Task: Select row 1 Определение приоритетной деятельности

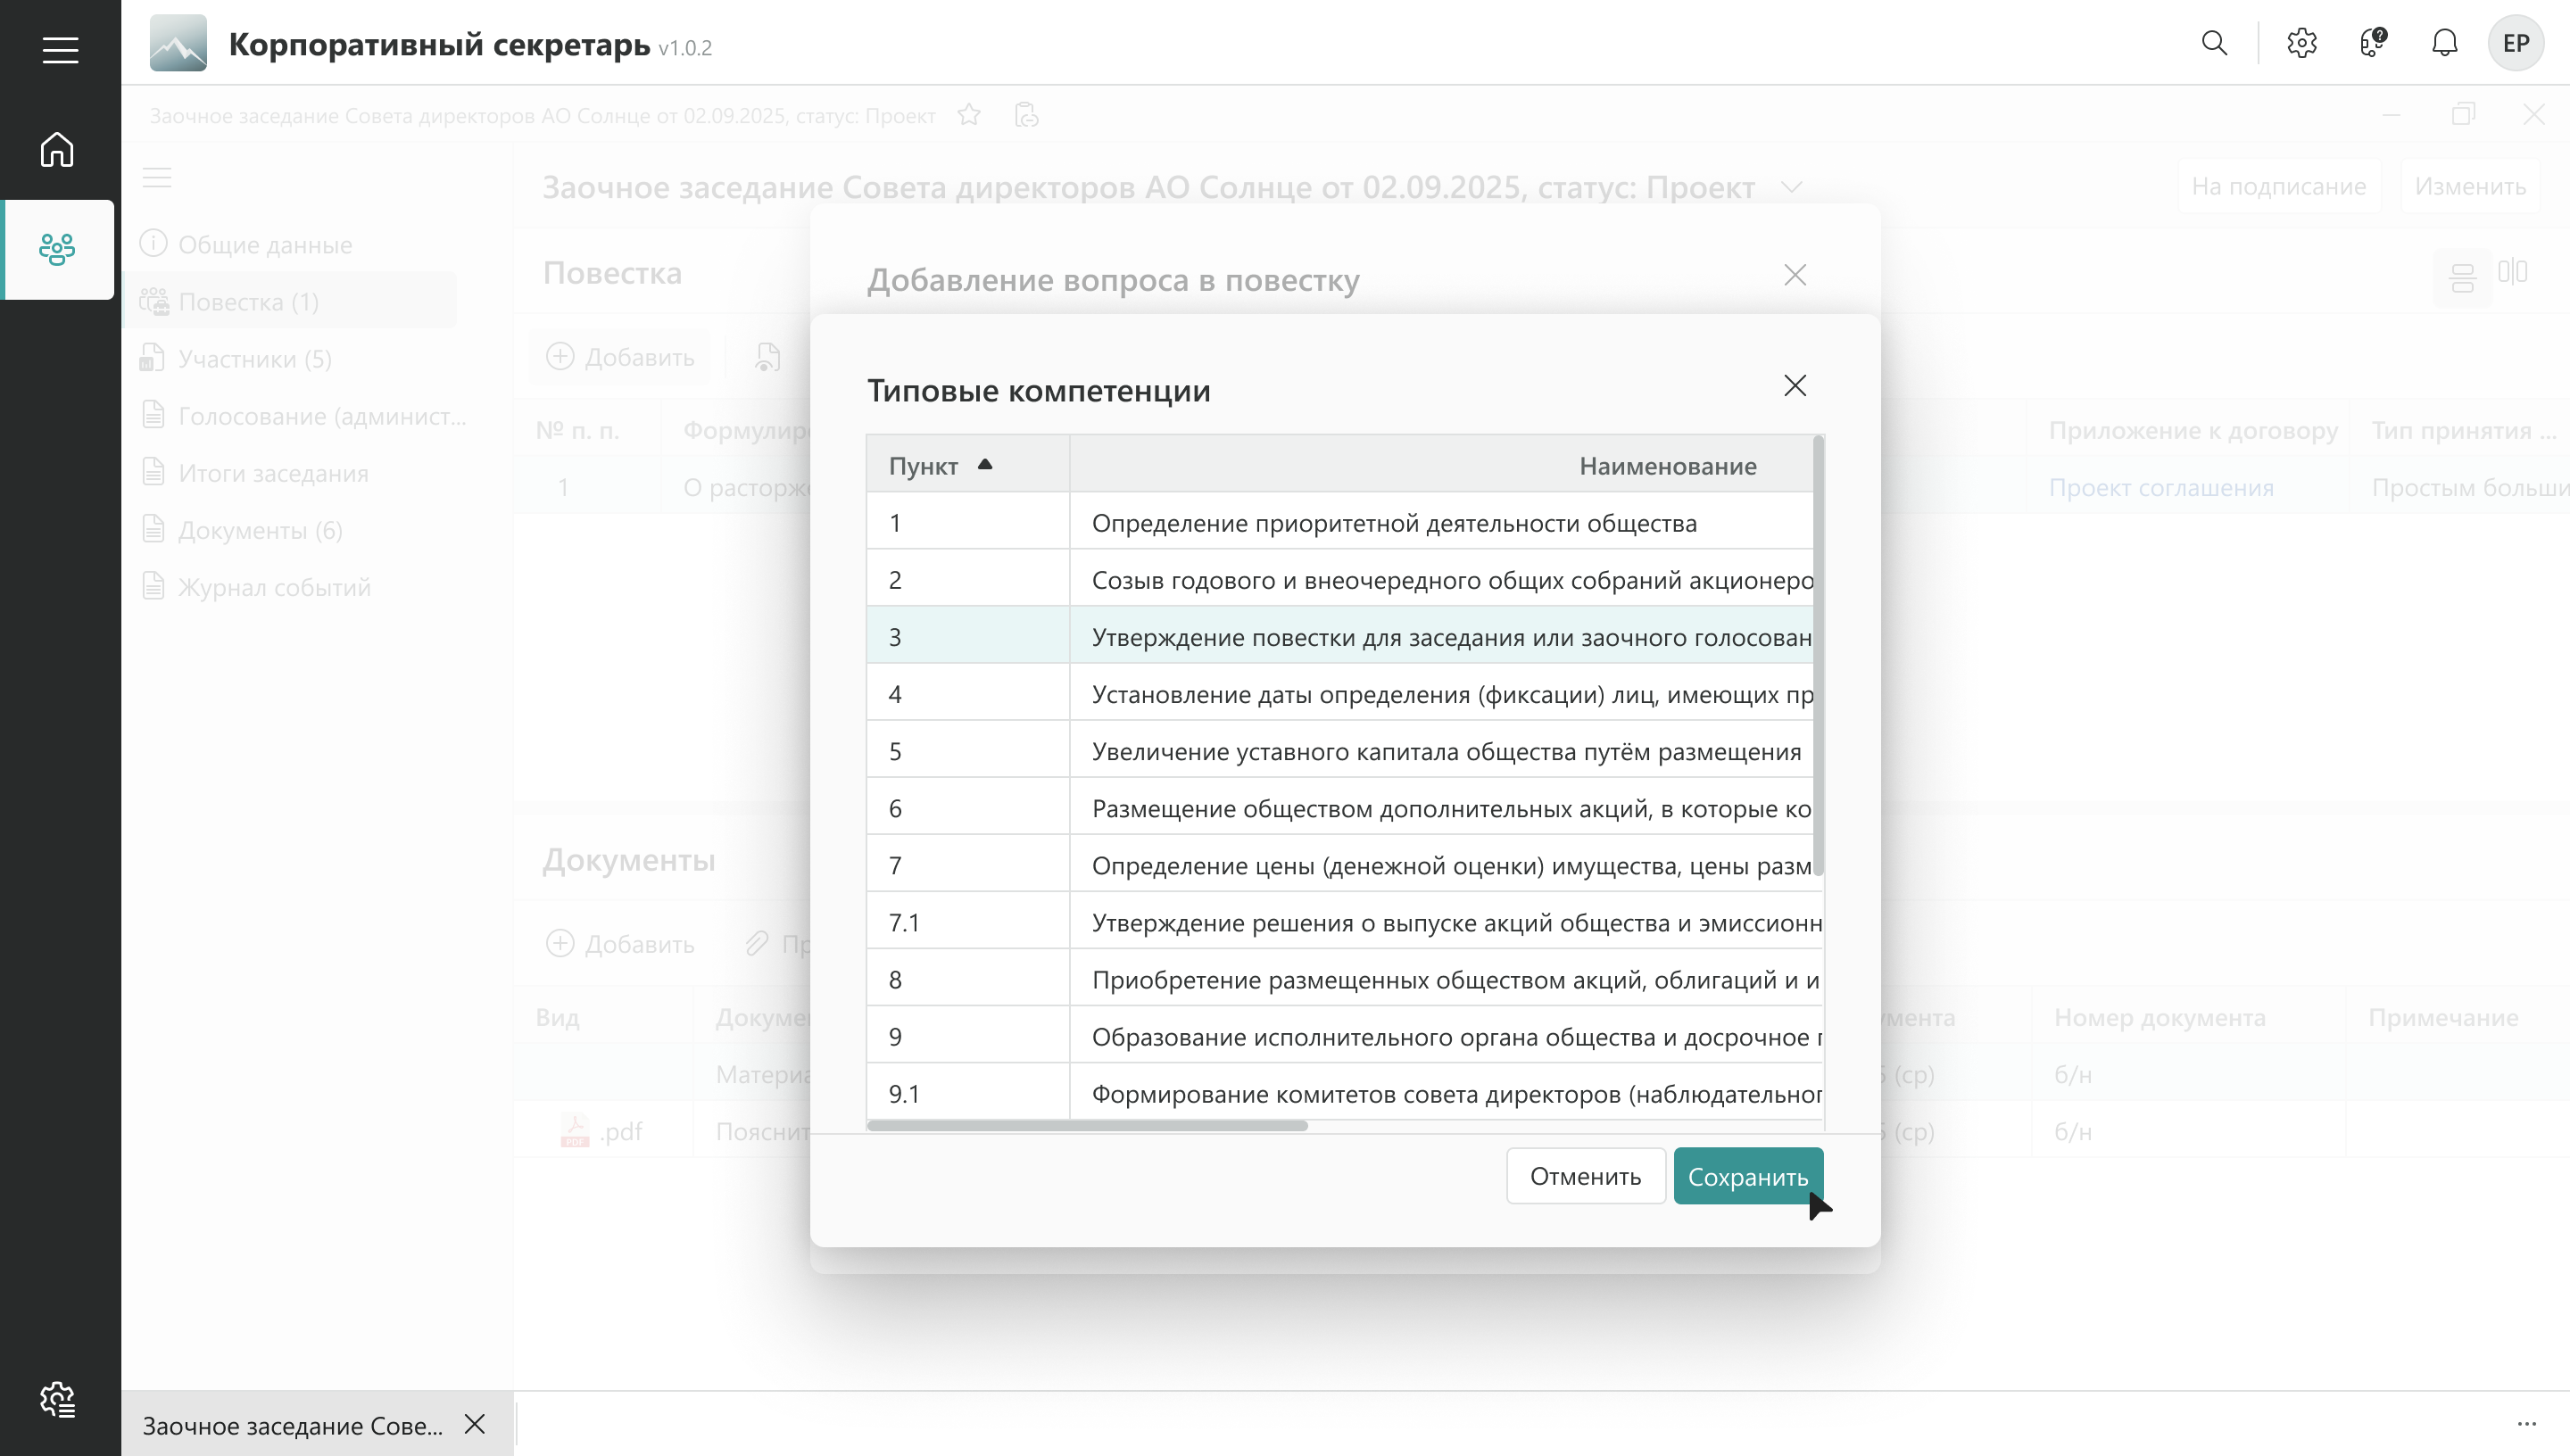Action: [x=1394, y=523]
